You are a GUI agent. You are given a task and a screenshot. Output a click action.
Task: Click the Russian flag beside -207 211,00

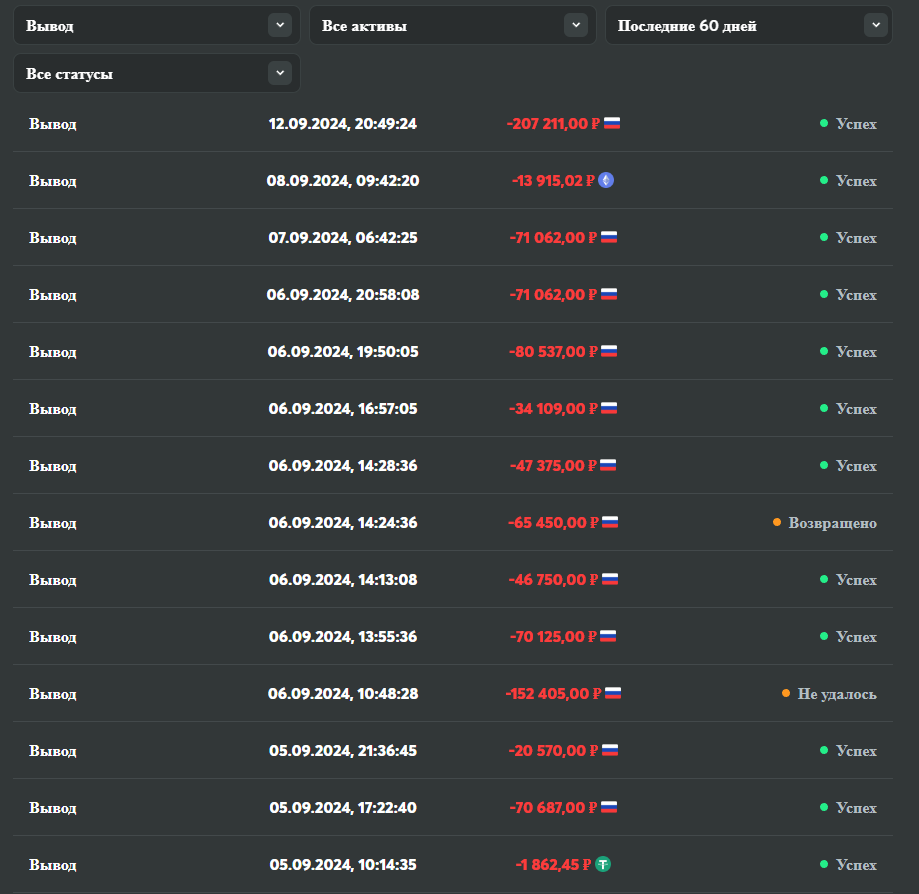[612, 124]
